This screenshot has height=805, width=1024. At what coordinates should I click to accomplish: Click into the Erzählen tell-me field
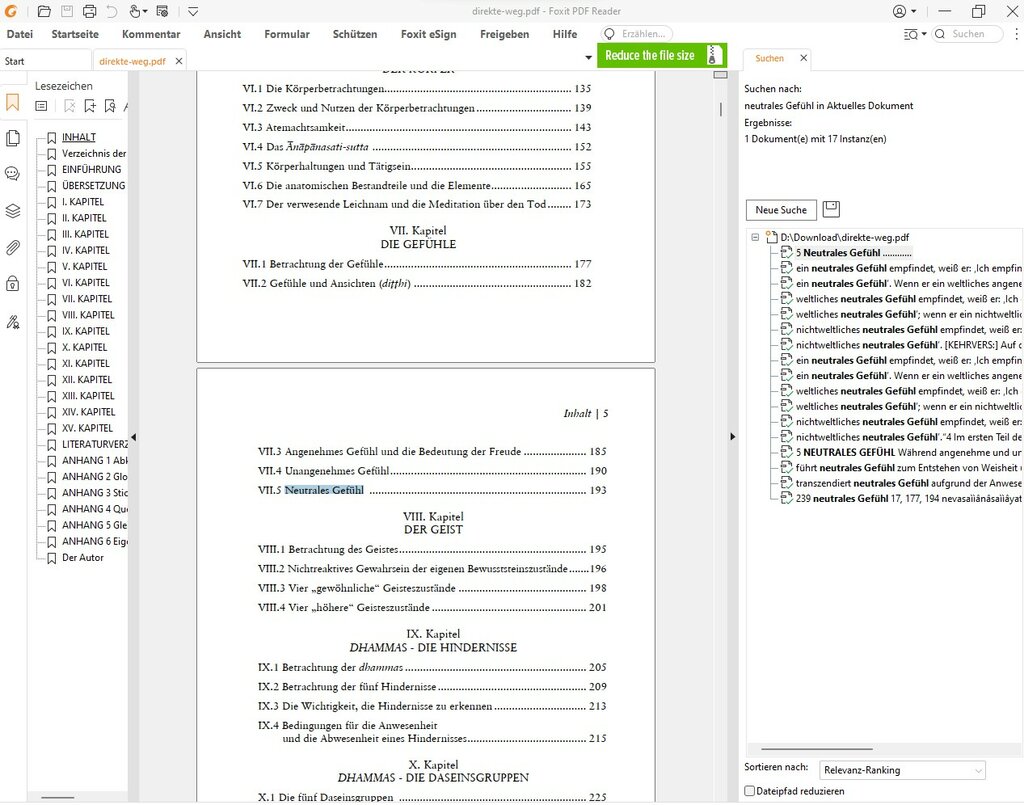637,34
